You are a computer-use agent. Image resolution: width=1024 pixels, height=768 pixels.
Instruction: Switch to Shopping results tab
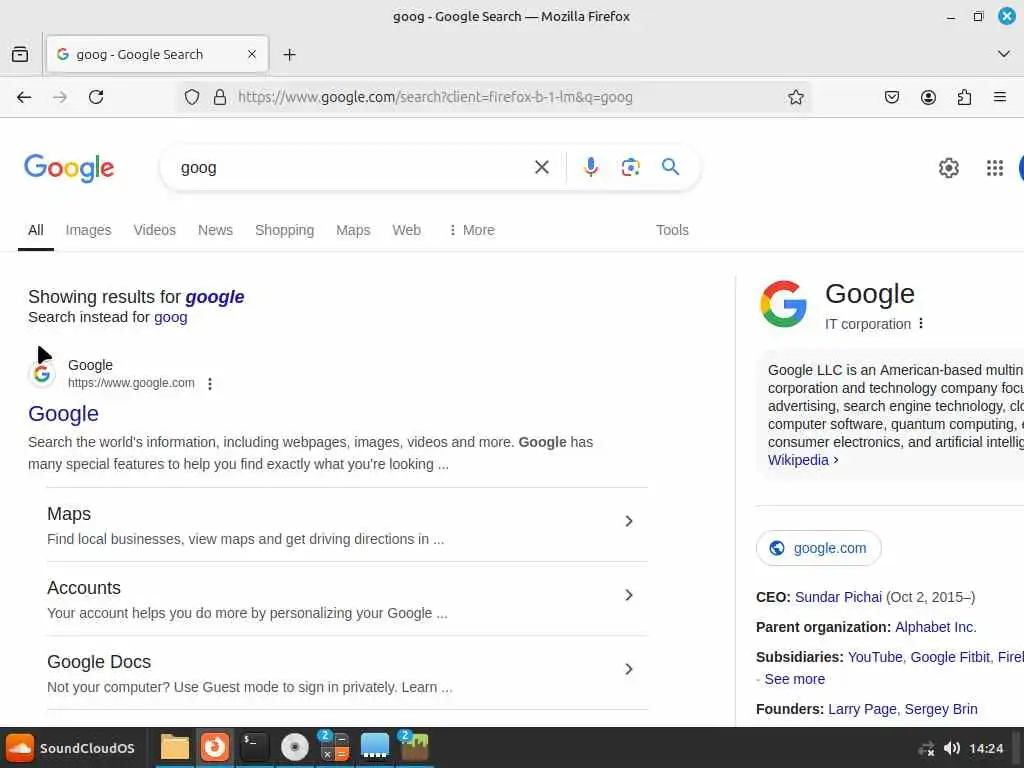click(x=284, y=231)
